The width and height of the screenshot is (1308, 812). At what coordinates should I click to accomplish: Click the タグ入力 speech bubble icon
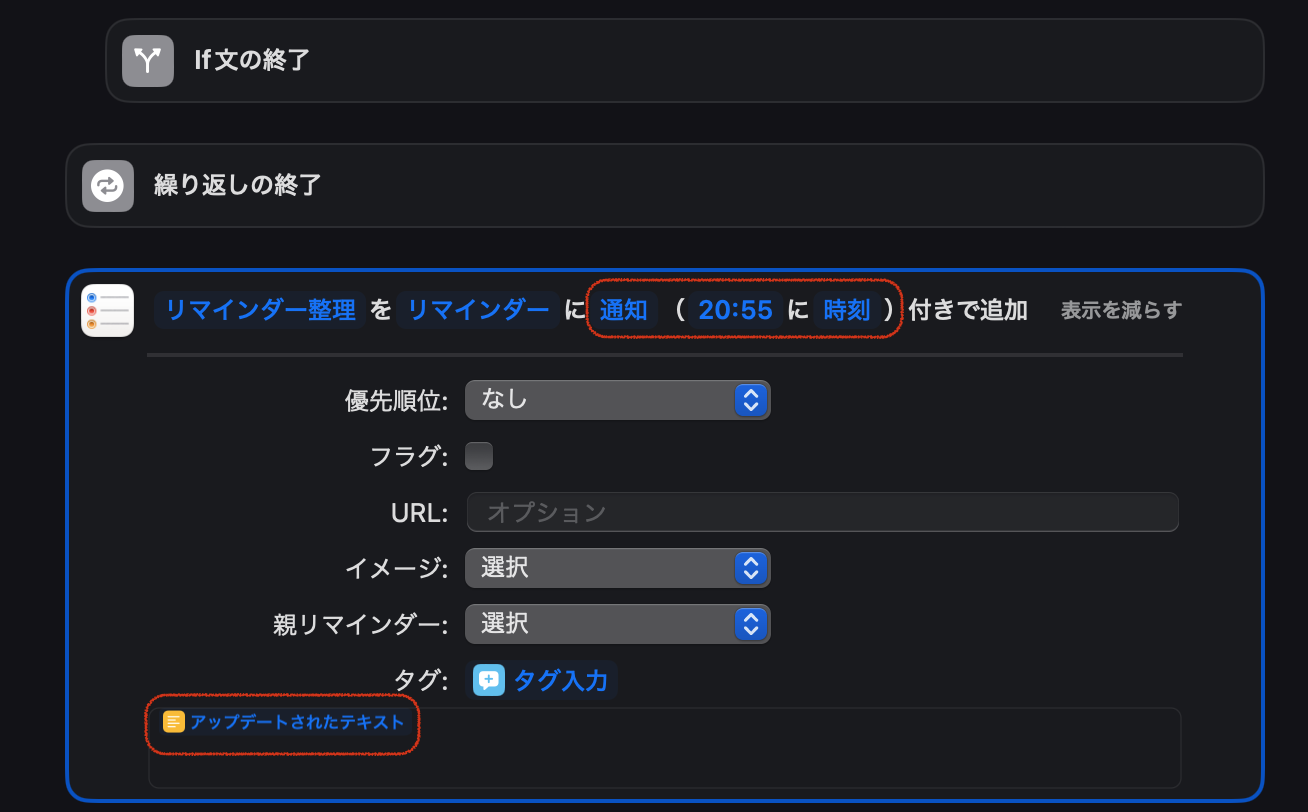(489, 680)
